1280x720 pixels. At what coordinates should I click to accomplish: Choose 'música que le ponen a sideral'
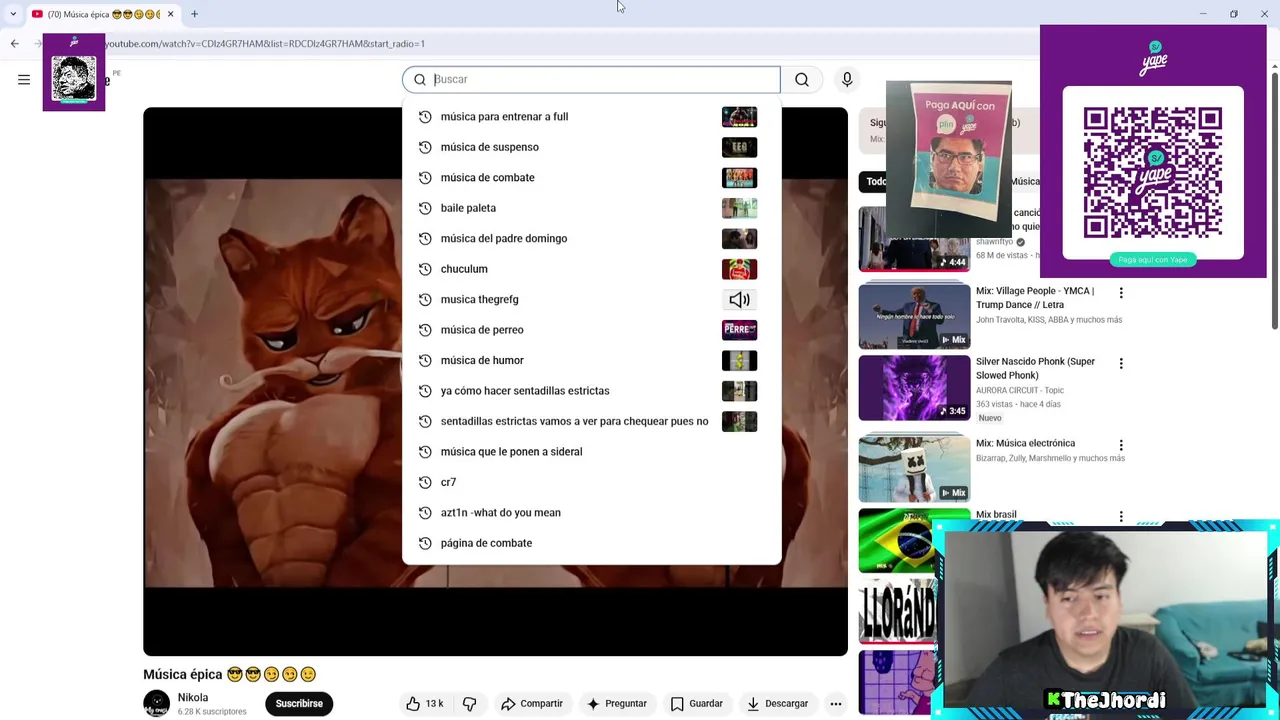(x=591, y=452)
